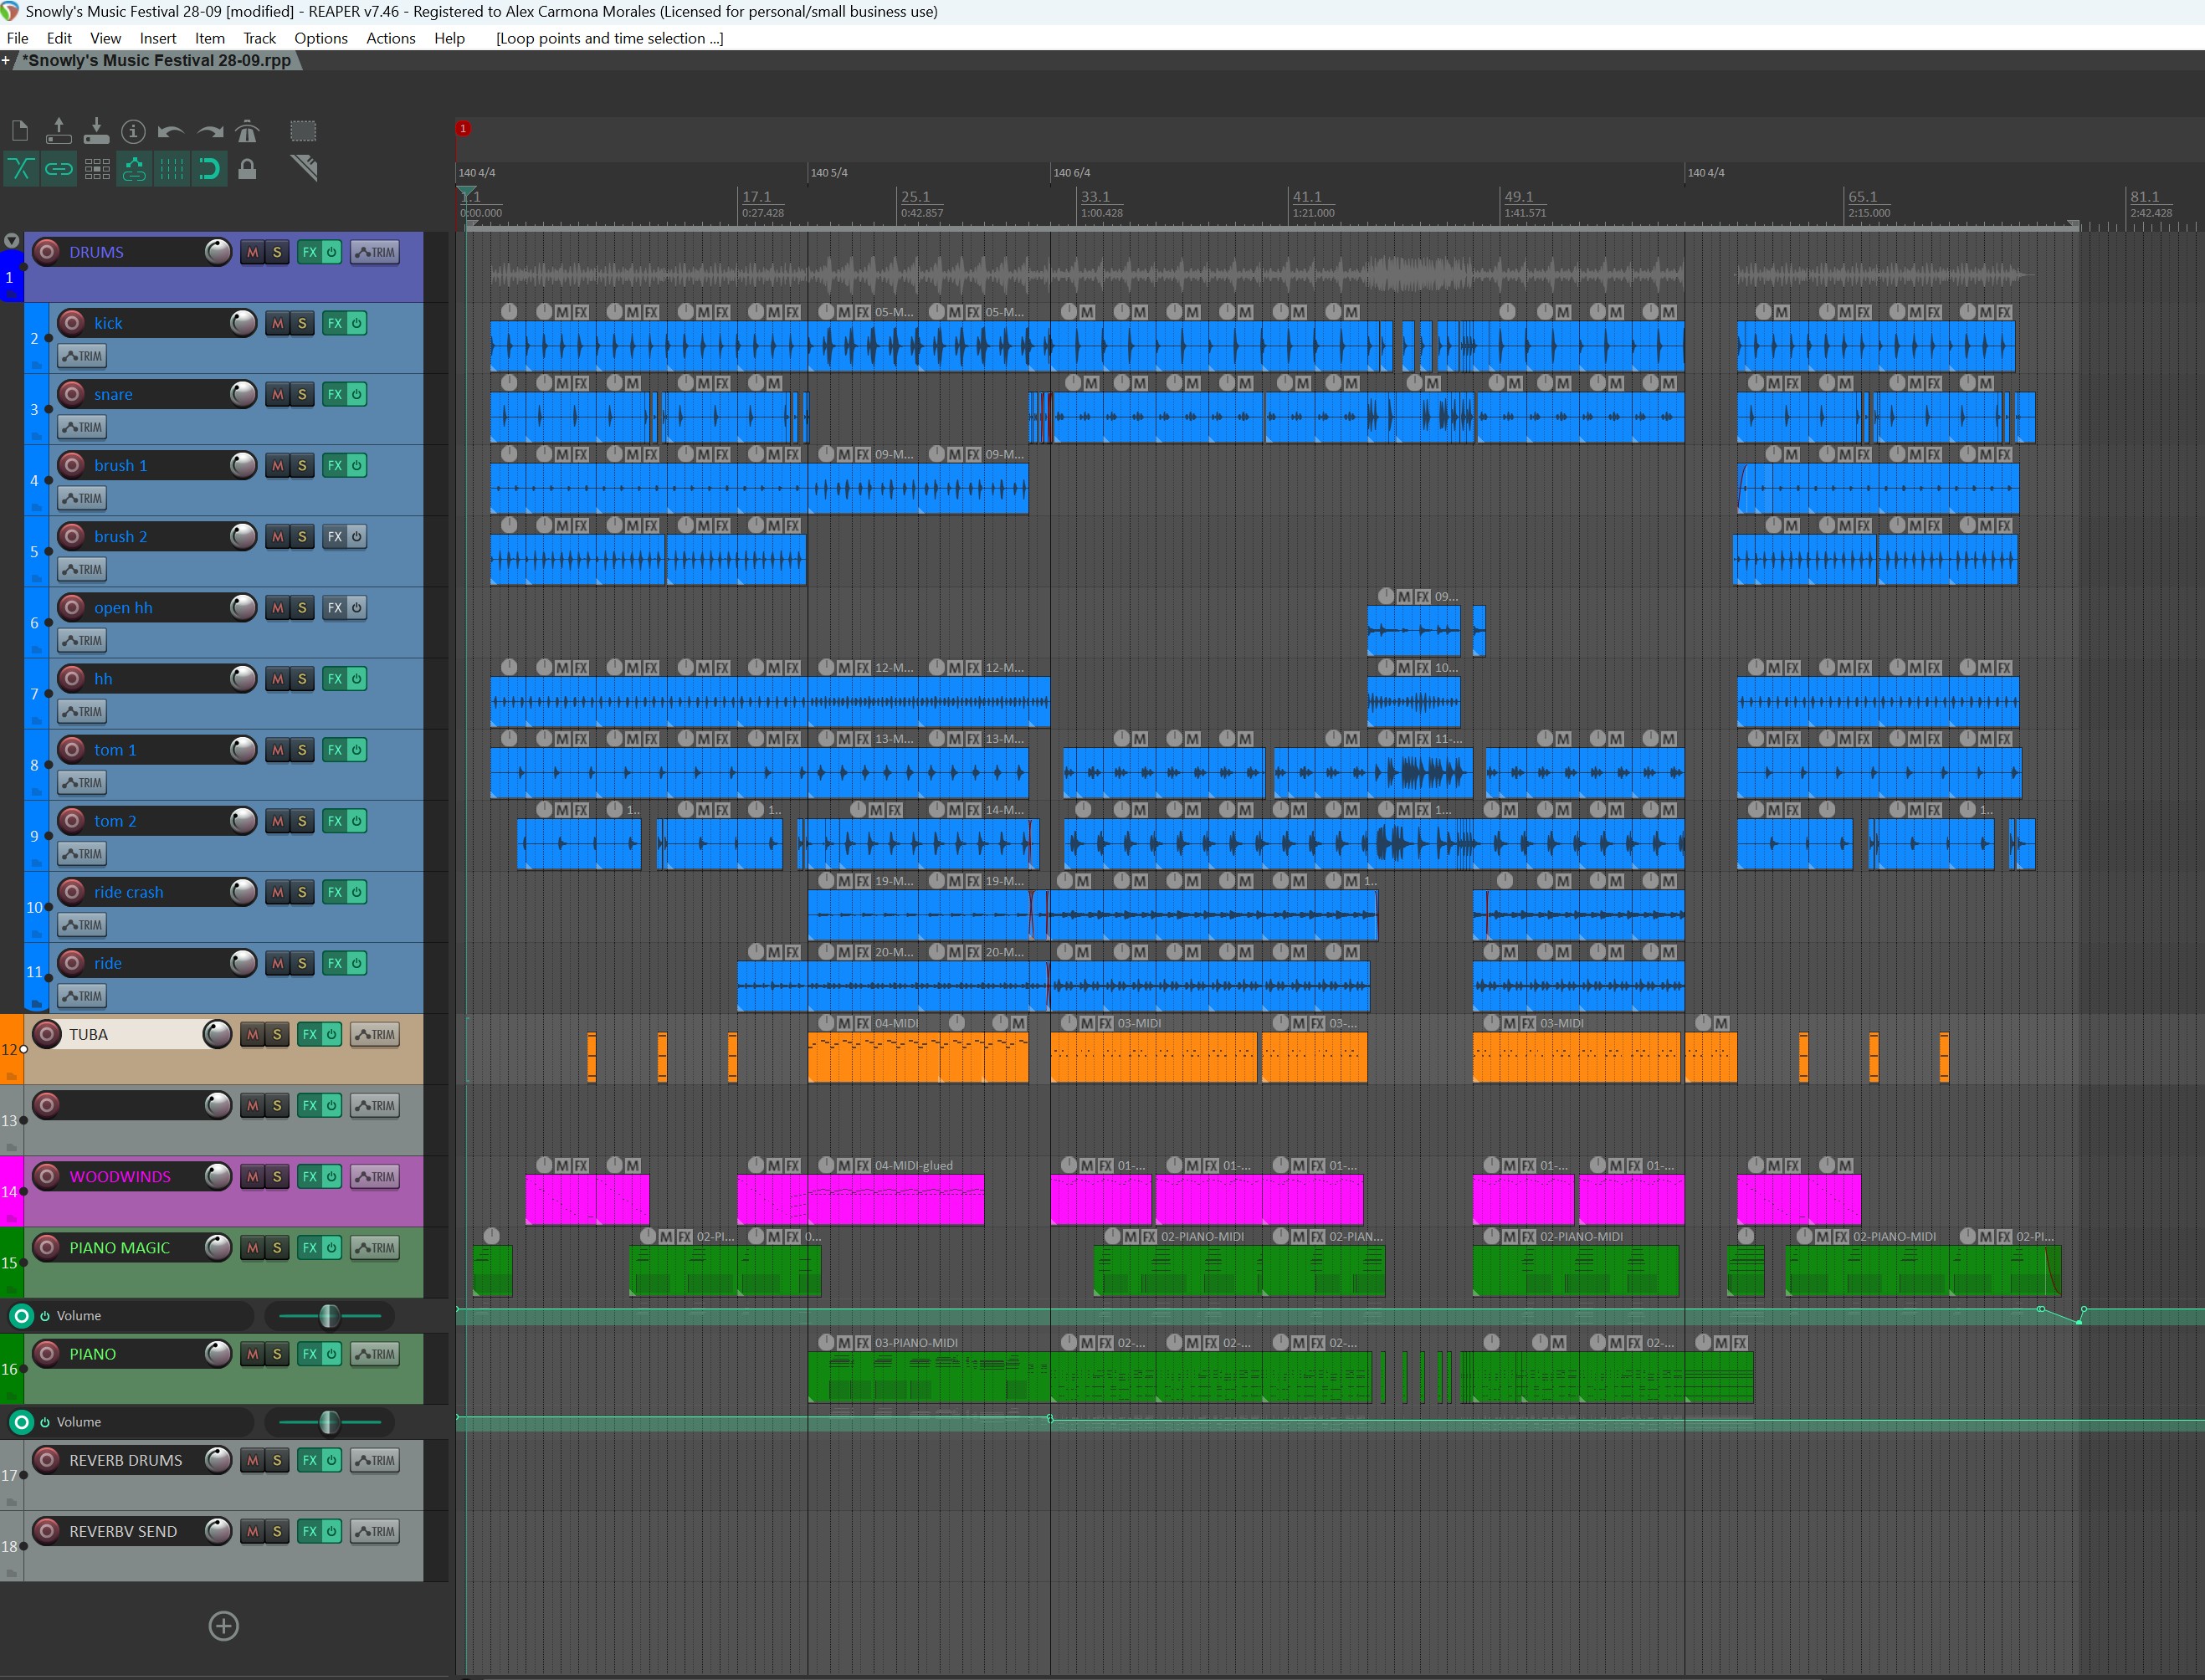This screenshot has height=1680, width=2205.
Task: Open TRIM automation mode on PIANO MAGIC
Action: coord(375,1248)
